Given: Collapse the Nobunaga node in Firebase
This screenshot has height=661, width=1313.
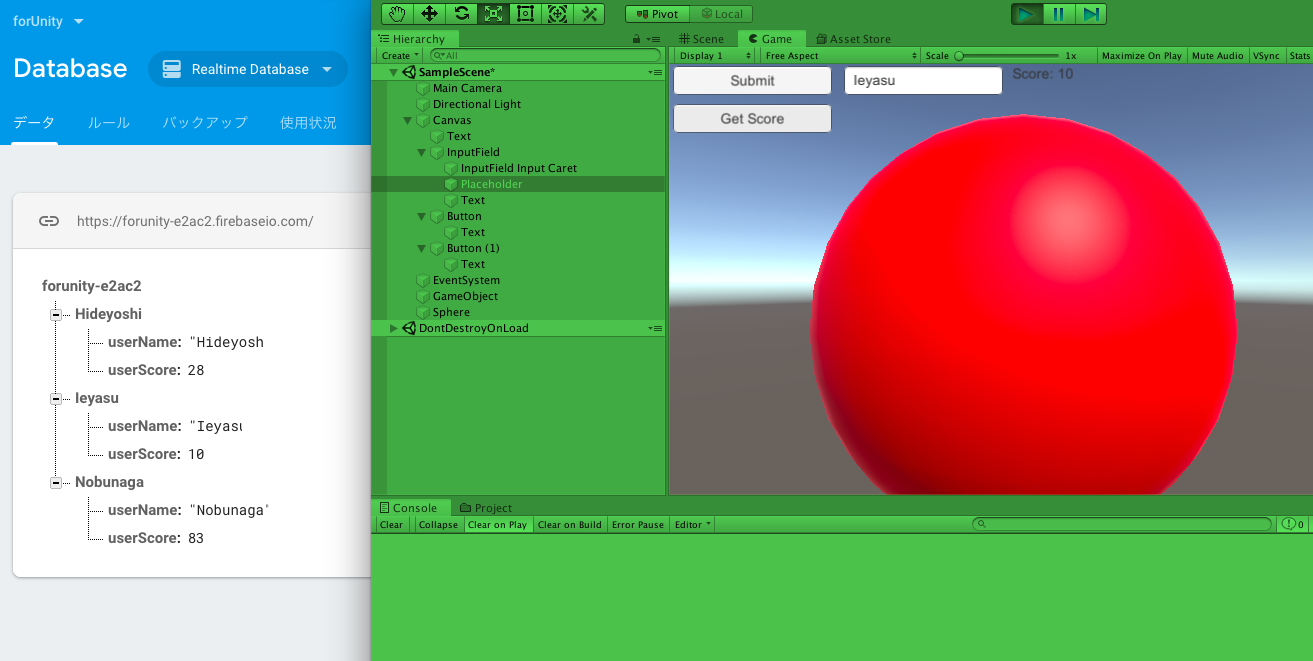Looking at the screenshot, I should (x=56, y=482).
